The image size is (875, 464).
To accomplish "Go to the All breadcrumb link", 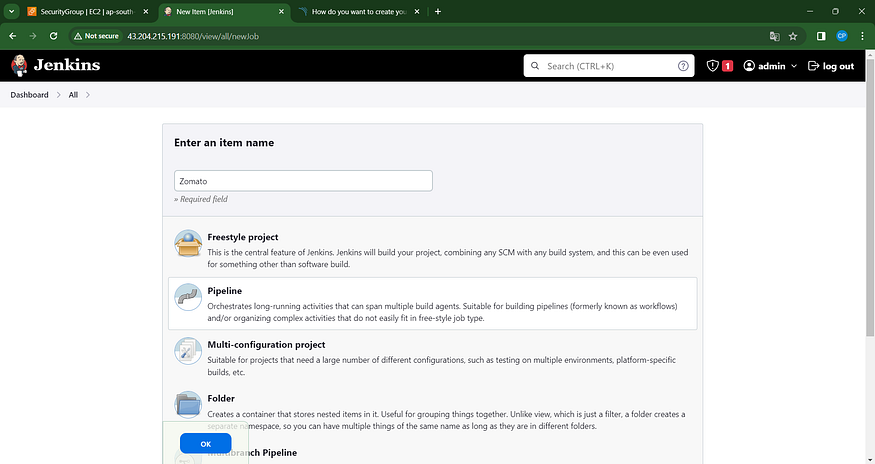I will 73,95.
